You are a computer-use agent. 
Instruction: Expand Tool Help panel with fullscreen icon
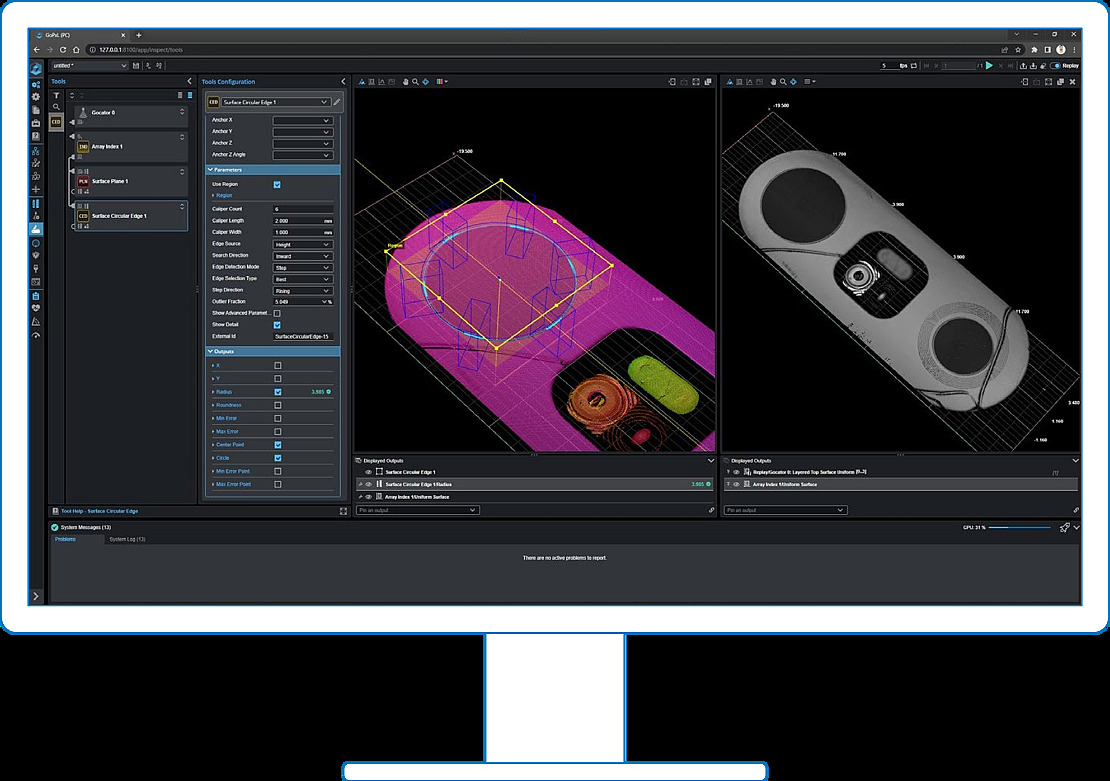coord(343,511)
